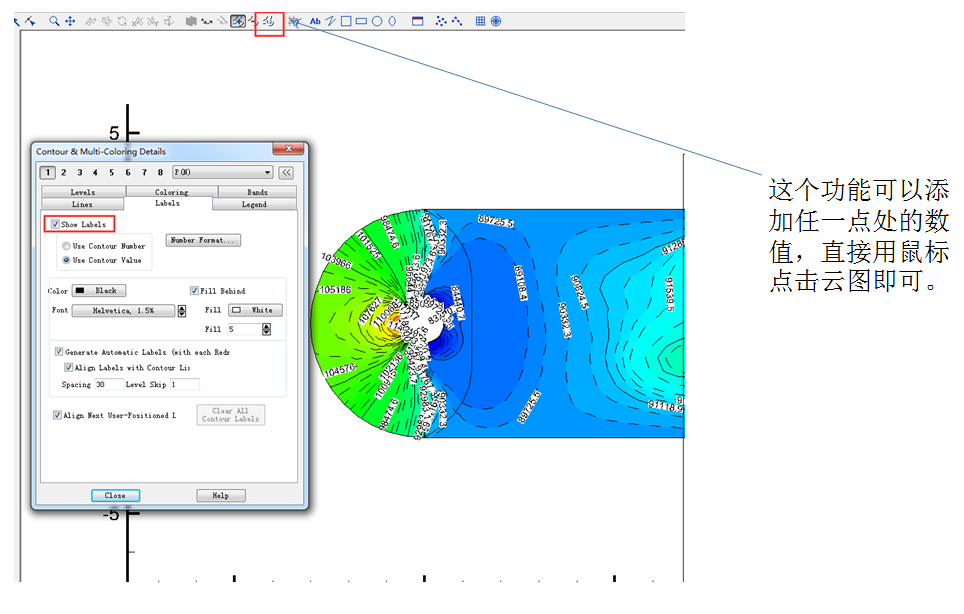
Task: Select the Circle shape tool
Action: (377, 21)
